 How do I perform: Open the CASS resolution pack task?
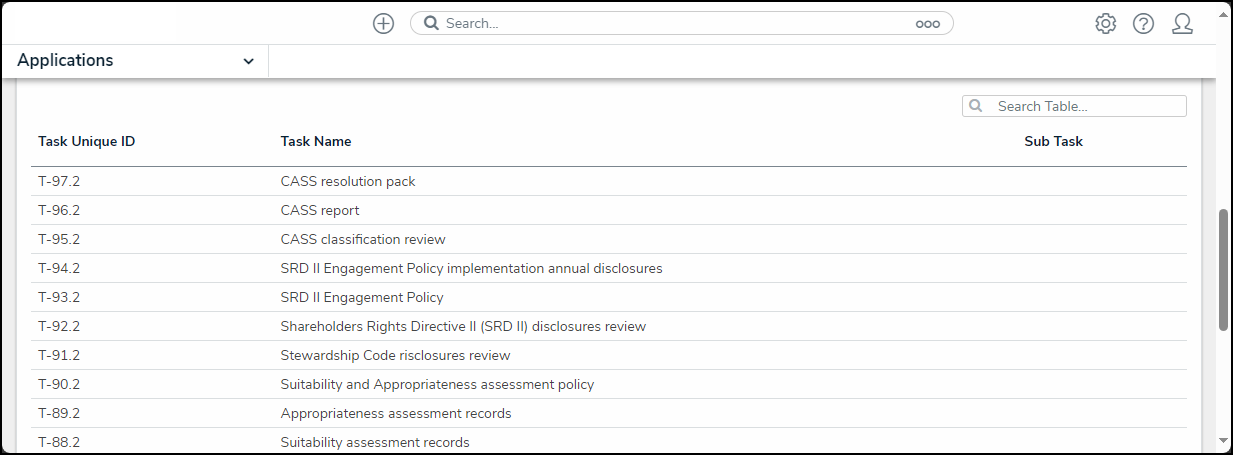click(348, 182)
